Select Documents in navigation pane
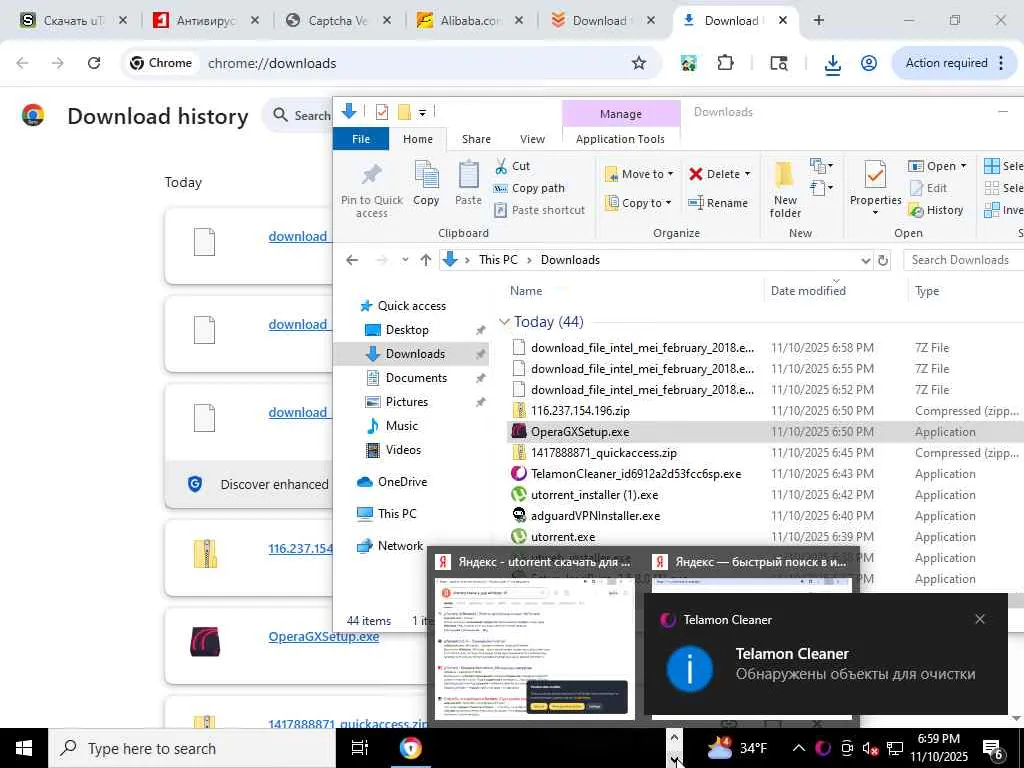Image resolution: width=1024 pixels, height=768 pixels. point(416,377)
